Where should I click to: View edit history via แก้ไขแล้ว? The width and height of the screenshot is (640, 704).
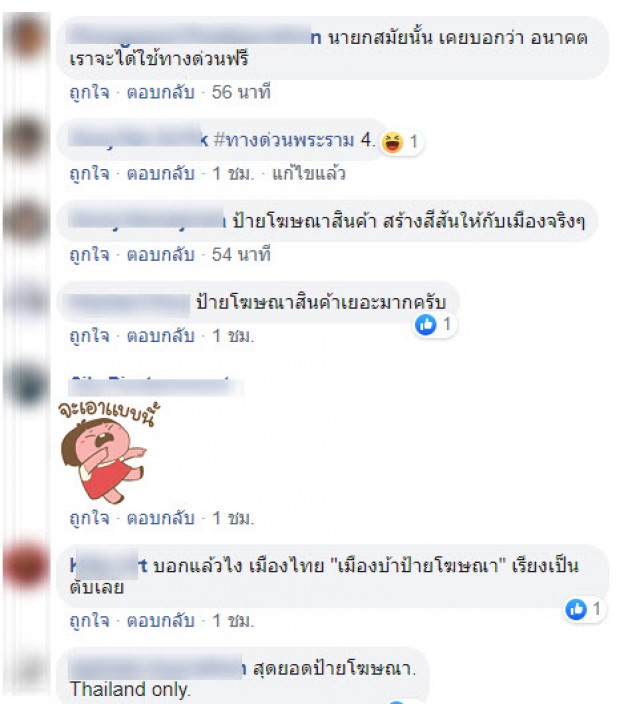pyautogui.click(x=309, y=174)
